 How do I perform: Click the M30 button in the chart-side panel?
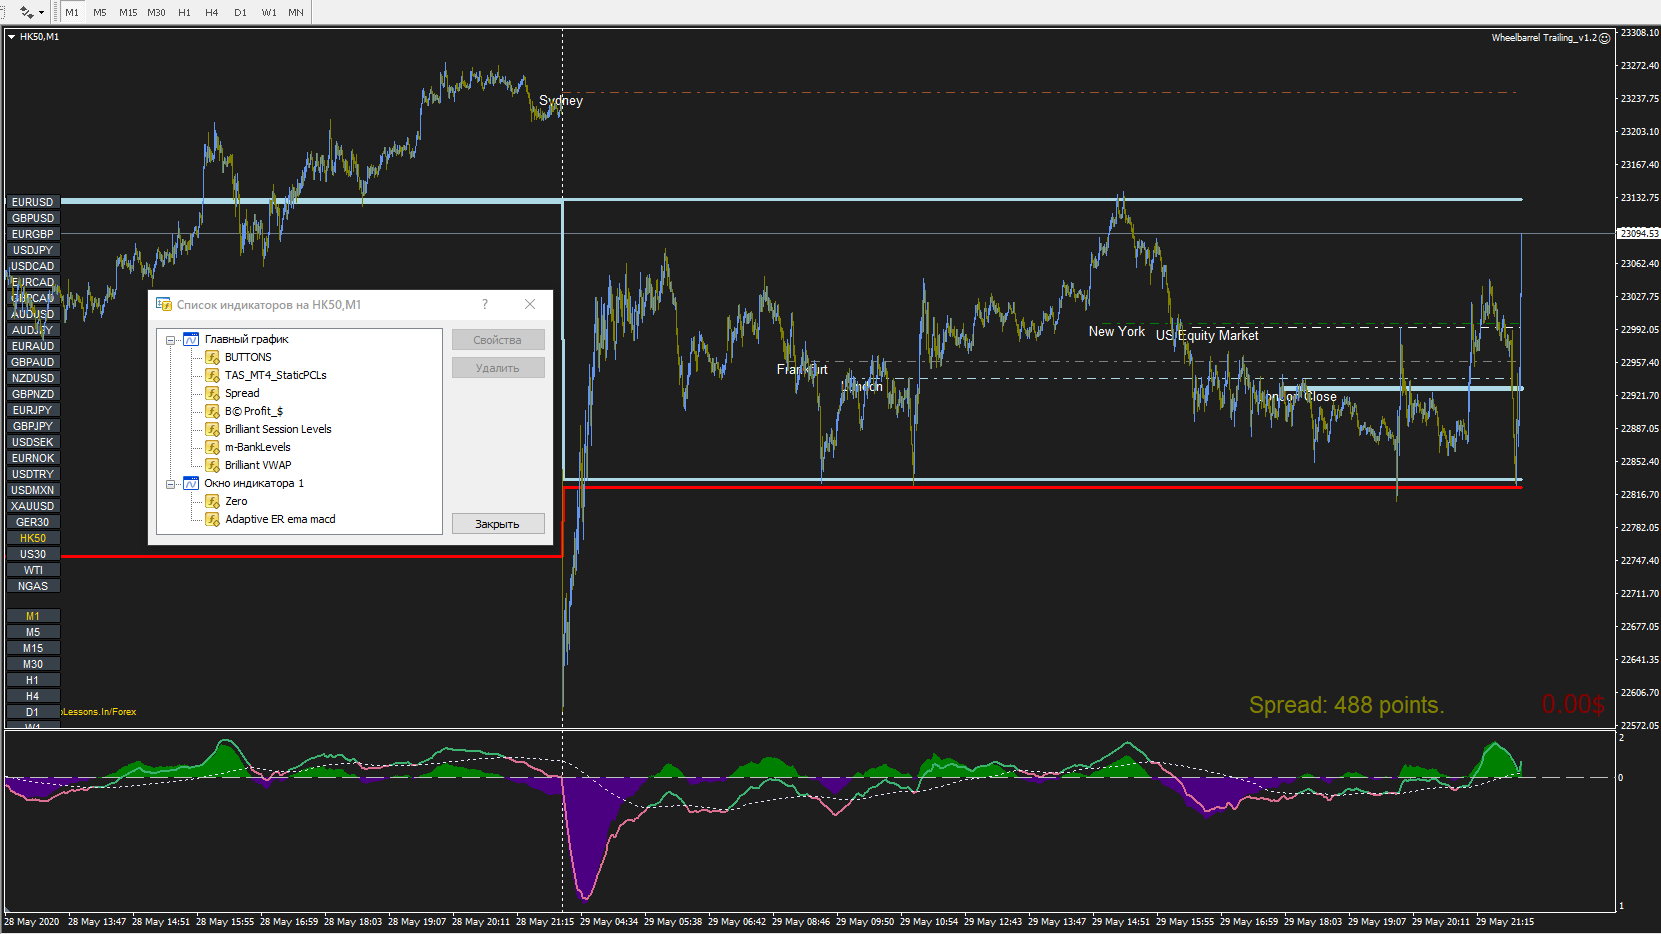pyautogui.click(x=33, y=664)
